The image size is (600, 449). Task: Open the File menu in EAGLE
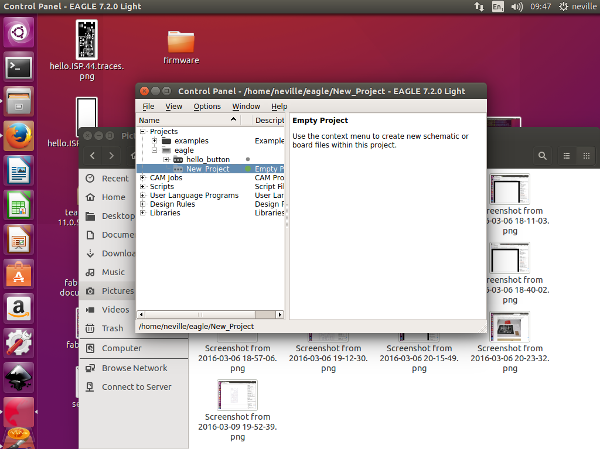click(x=148, y=106)
